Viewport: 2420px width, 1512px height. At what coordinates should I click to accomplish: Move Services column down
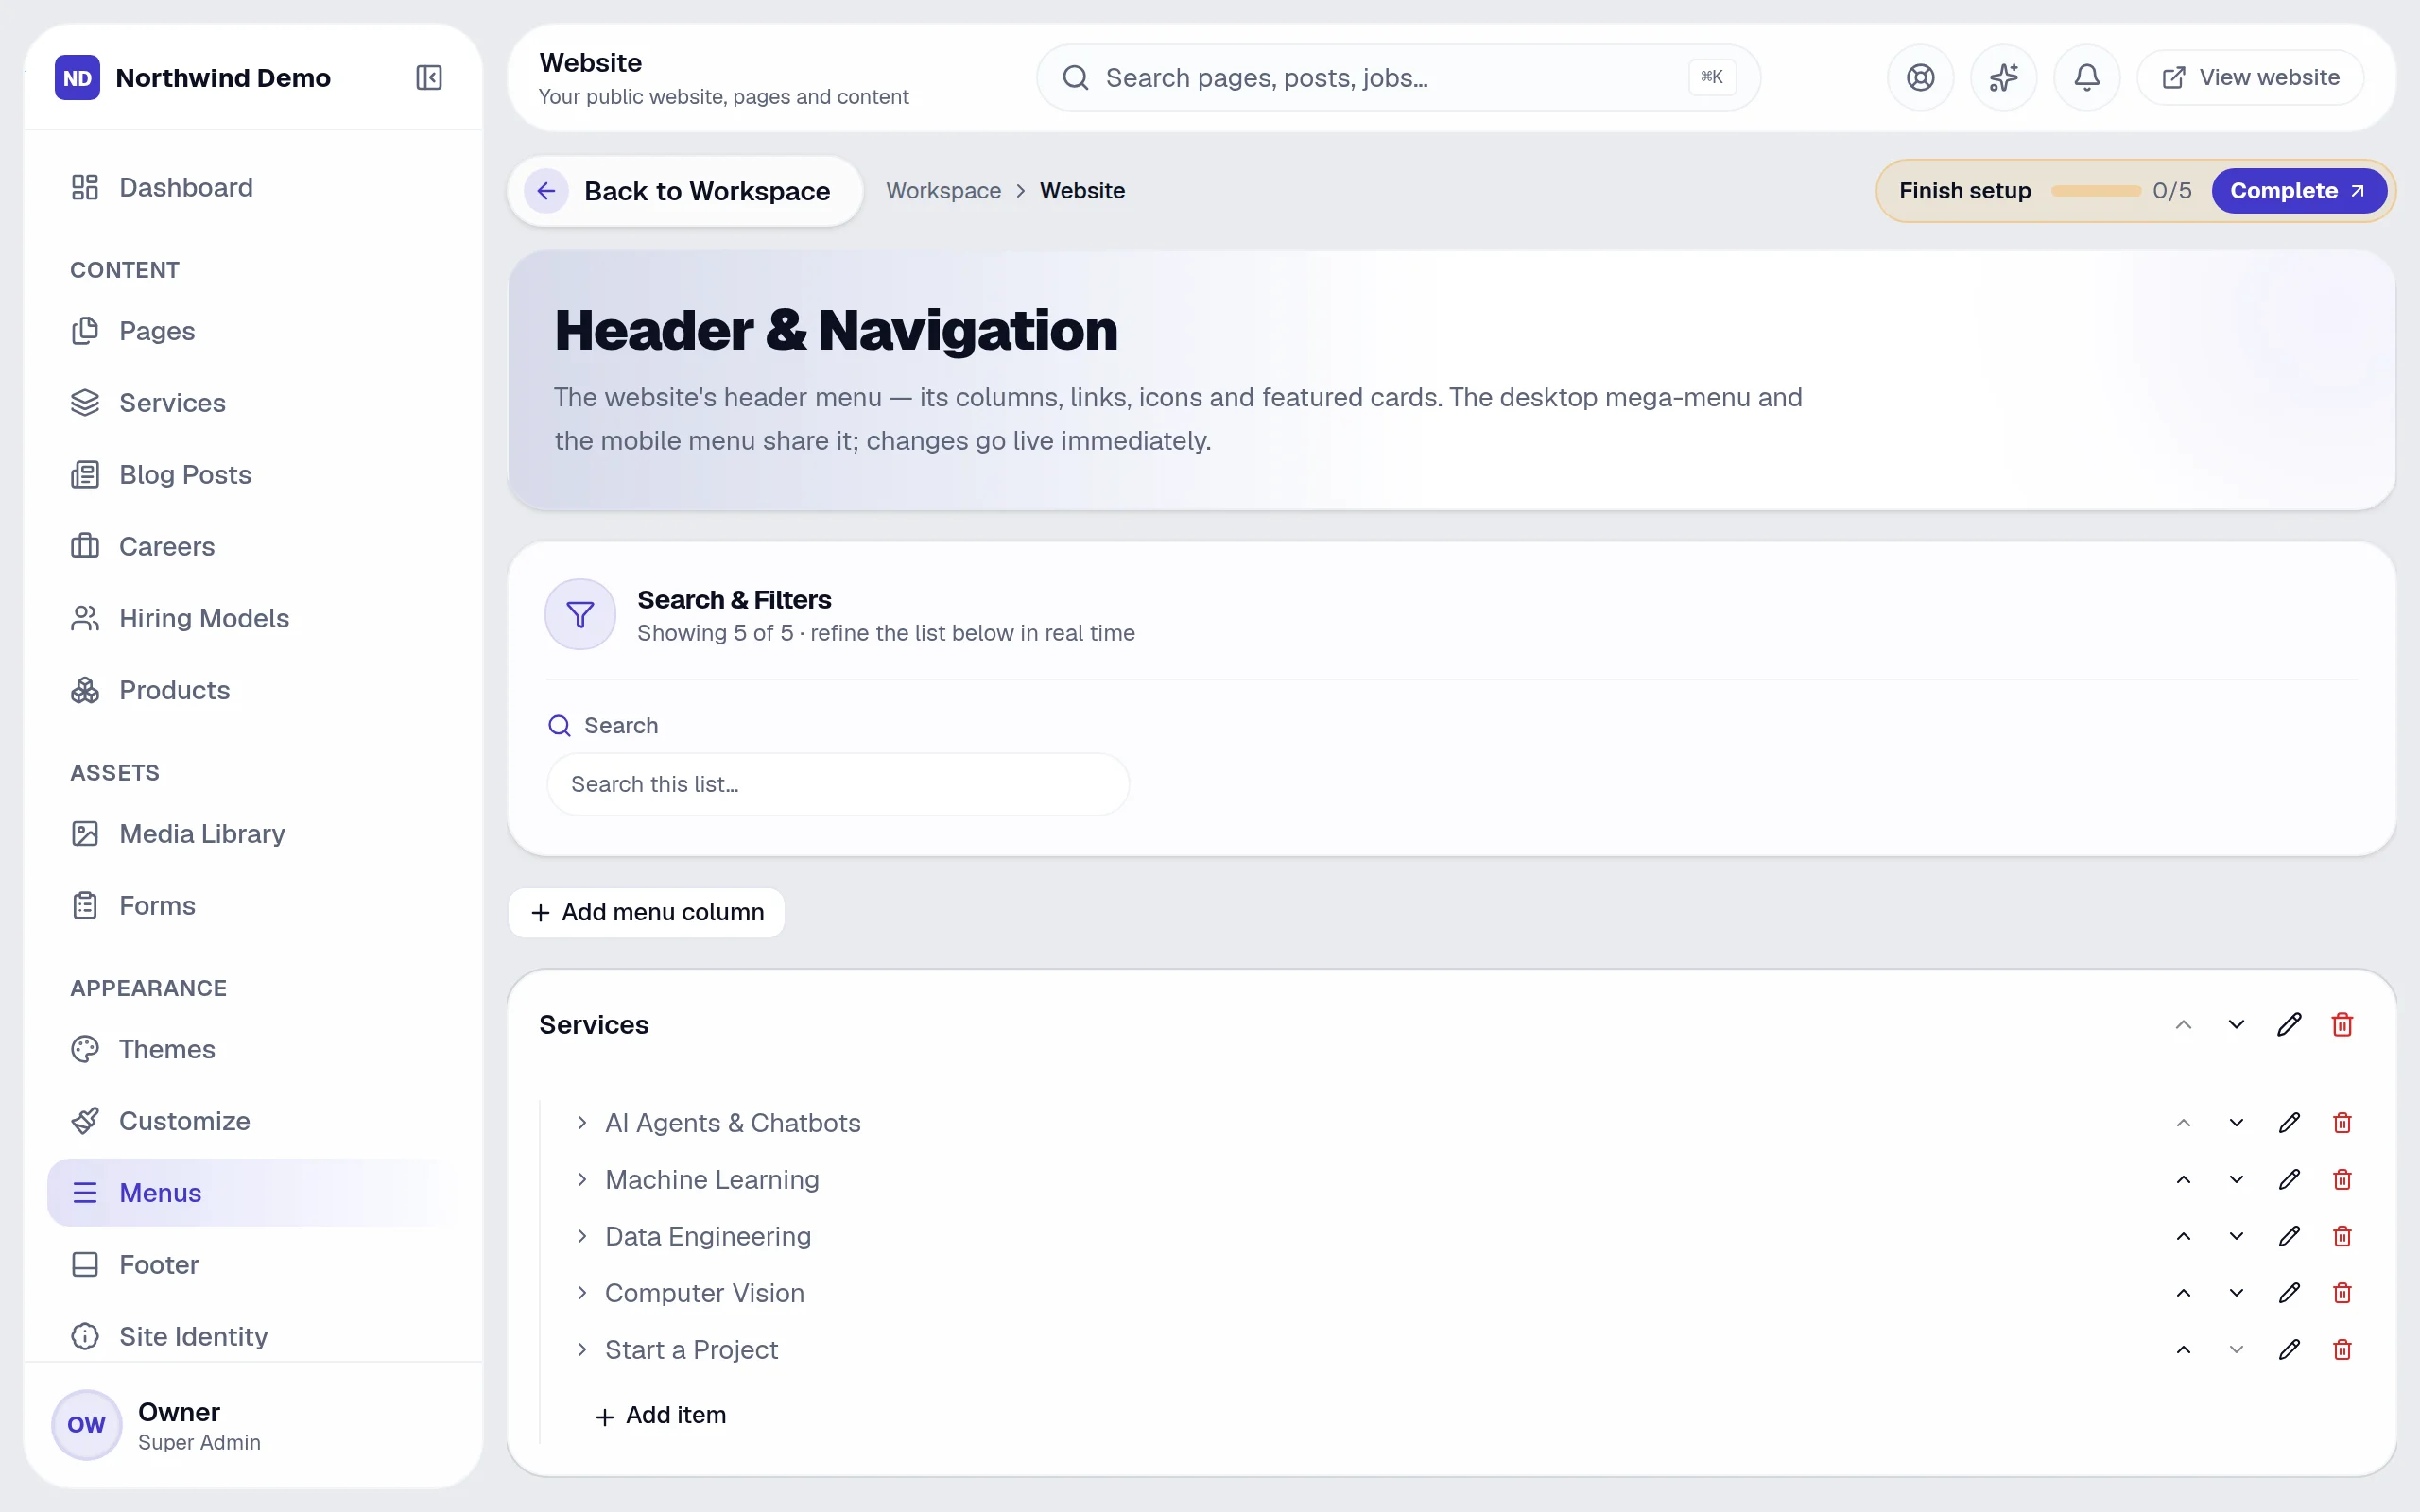[2236, 1025]
